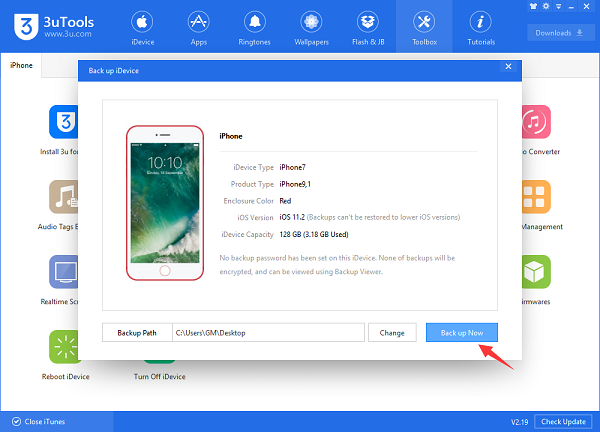Click the iOS 11.2 version value
The image size is (600, 432).
(x=292, y=217)
